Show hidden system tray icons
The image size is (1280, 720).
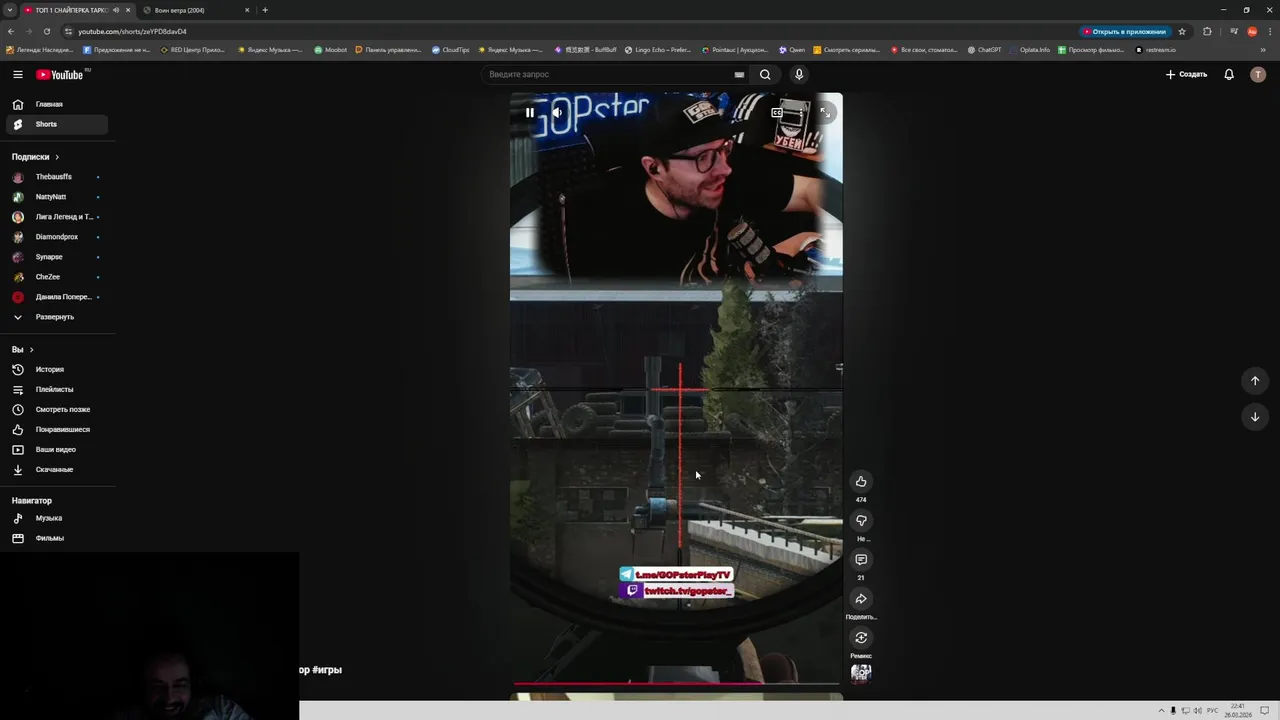(x=1162, y=711)
